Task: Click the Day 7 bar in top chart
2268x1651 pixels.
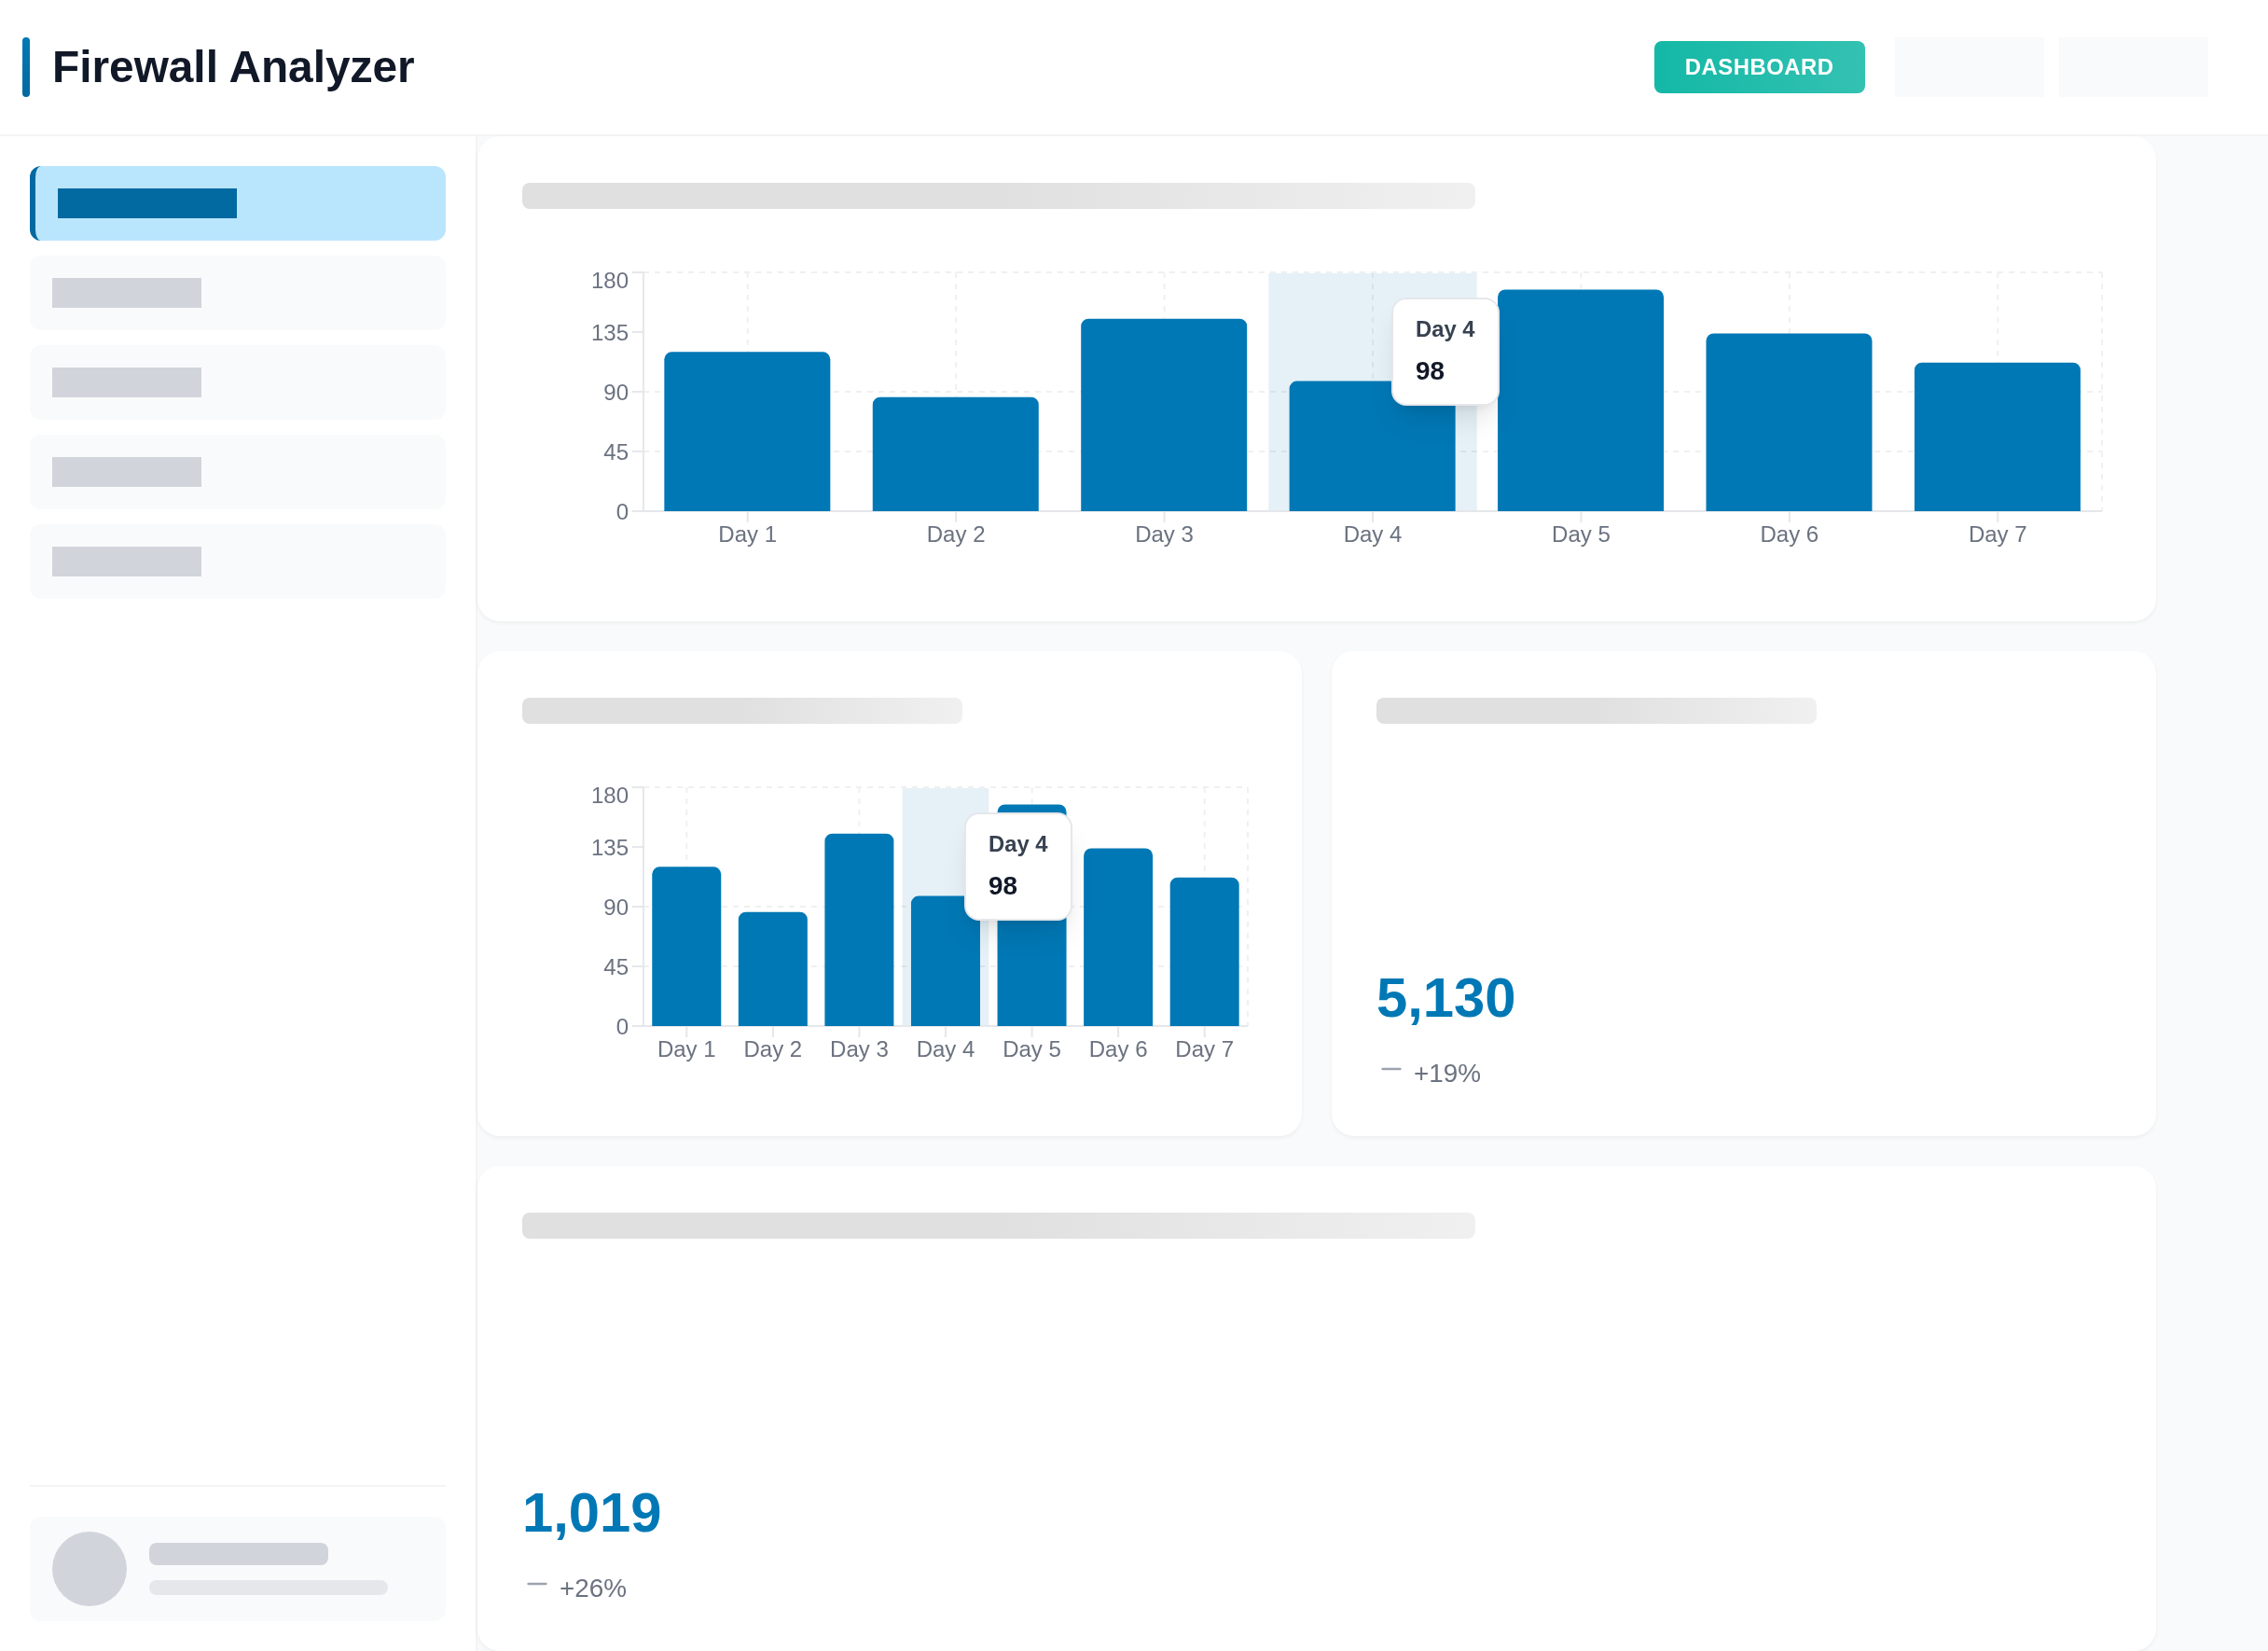Action: click(1996, 437)
